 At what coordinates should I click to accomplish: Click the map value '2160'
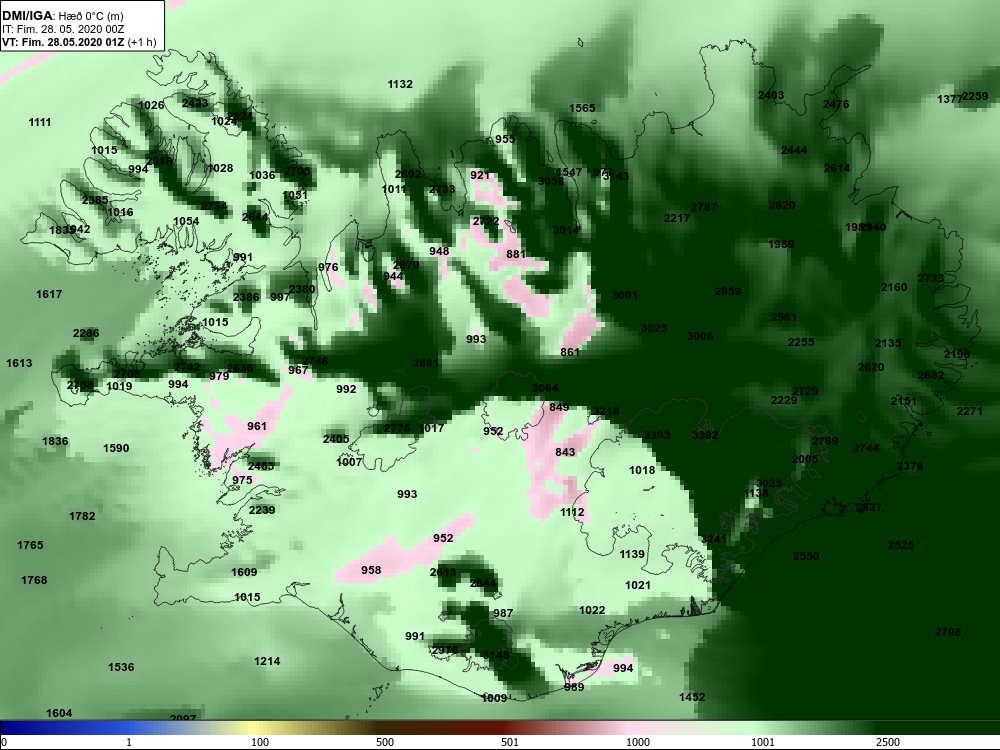tap(893, 288)
